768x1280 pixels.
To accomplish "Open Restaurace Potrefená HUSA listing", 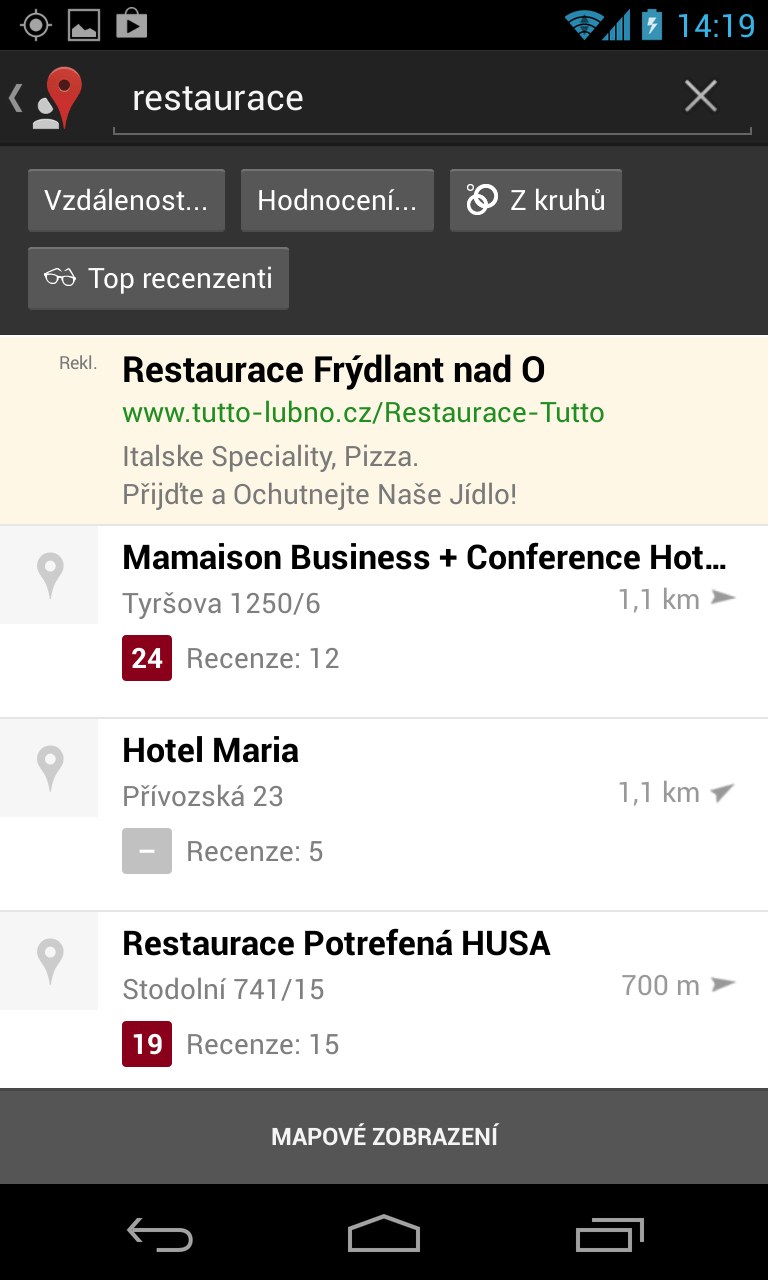I will point(336,943).
